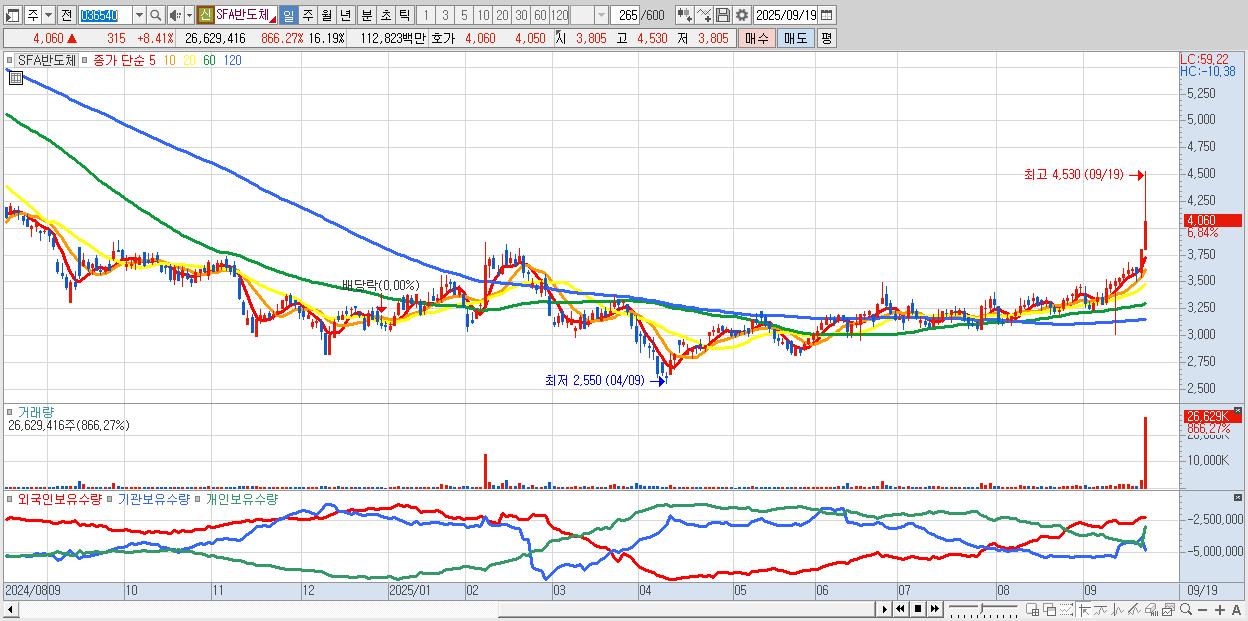Viewport: 1248px width, 621px height.
Task: Toggle the speaker sound icon
Action: point(175,15)
